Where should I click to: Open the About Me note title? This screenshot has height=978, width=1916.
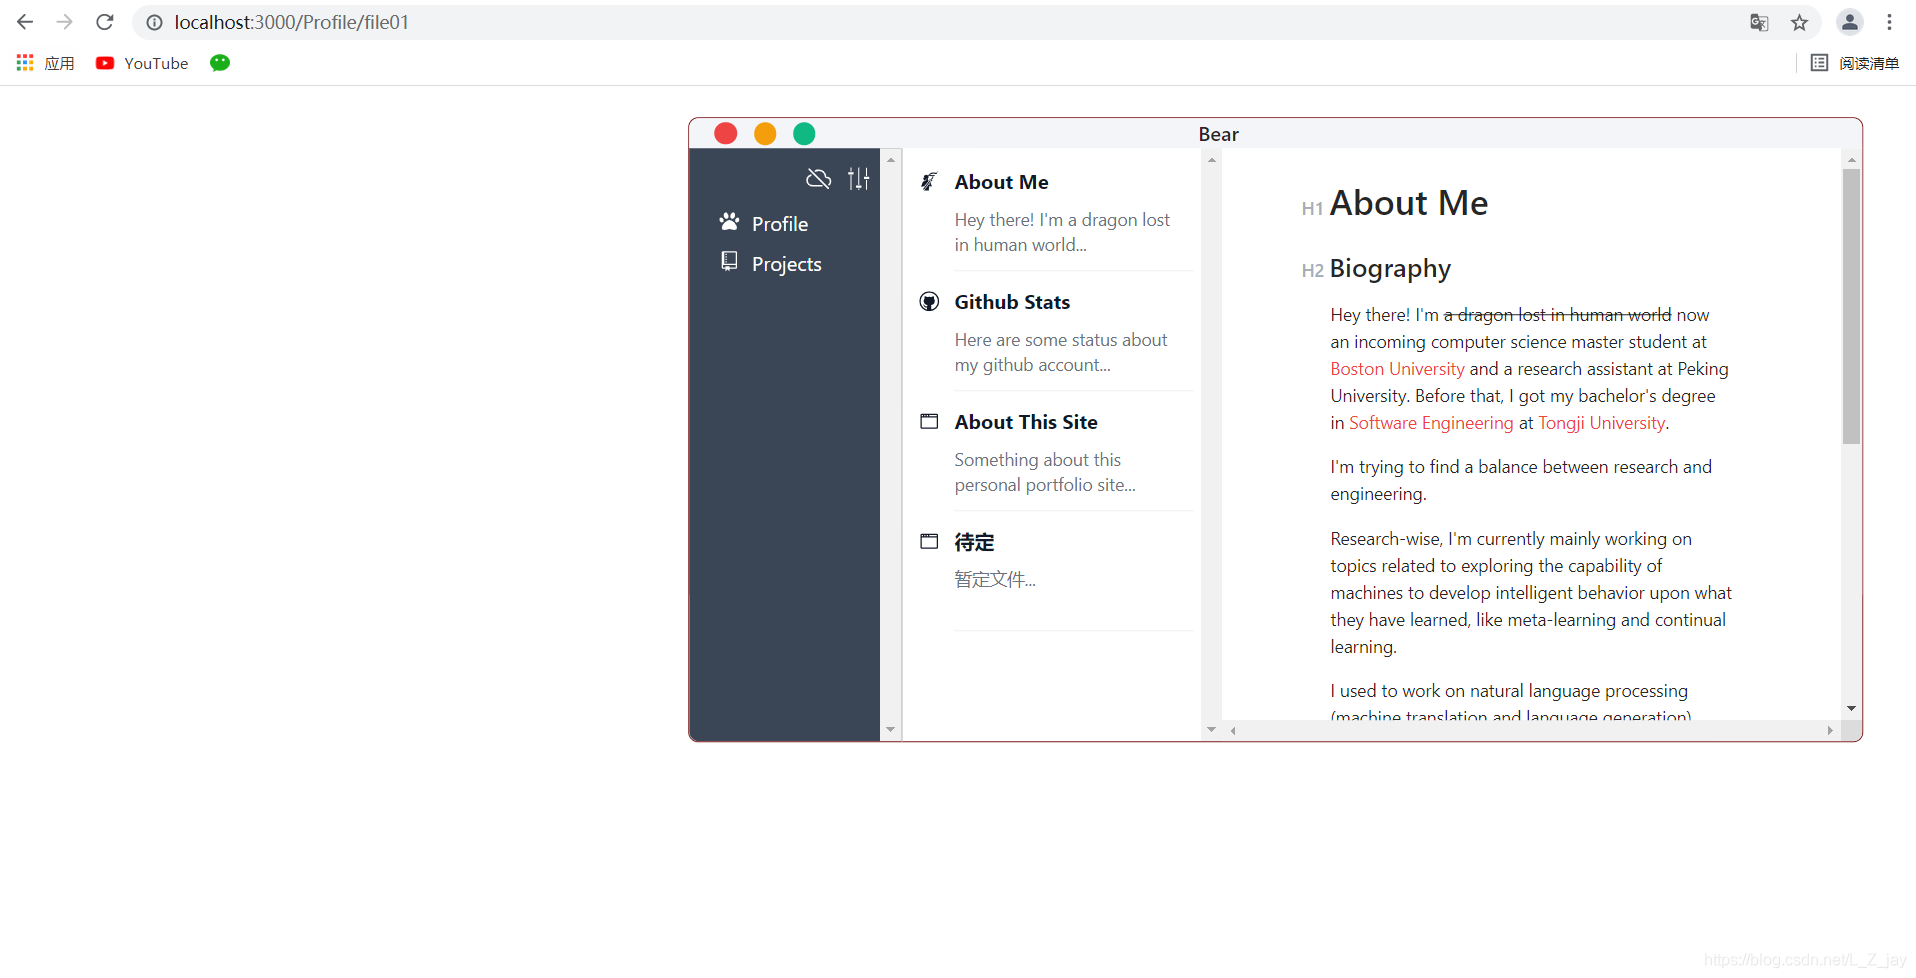1001,182
